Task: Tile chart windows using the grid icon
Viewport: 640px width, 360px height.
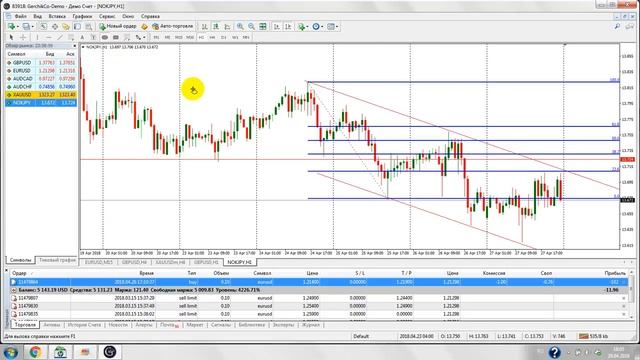Action: (x=263, y=27)
